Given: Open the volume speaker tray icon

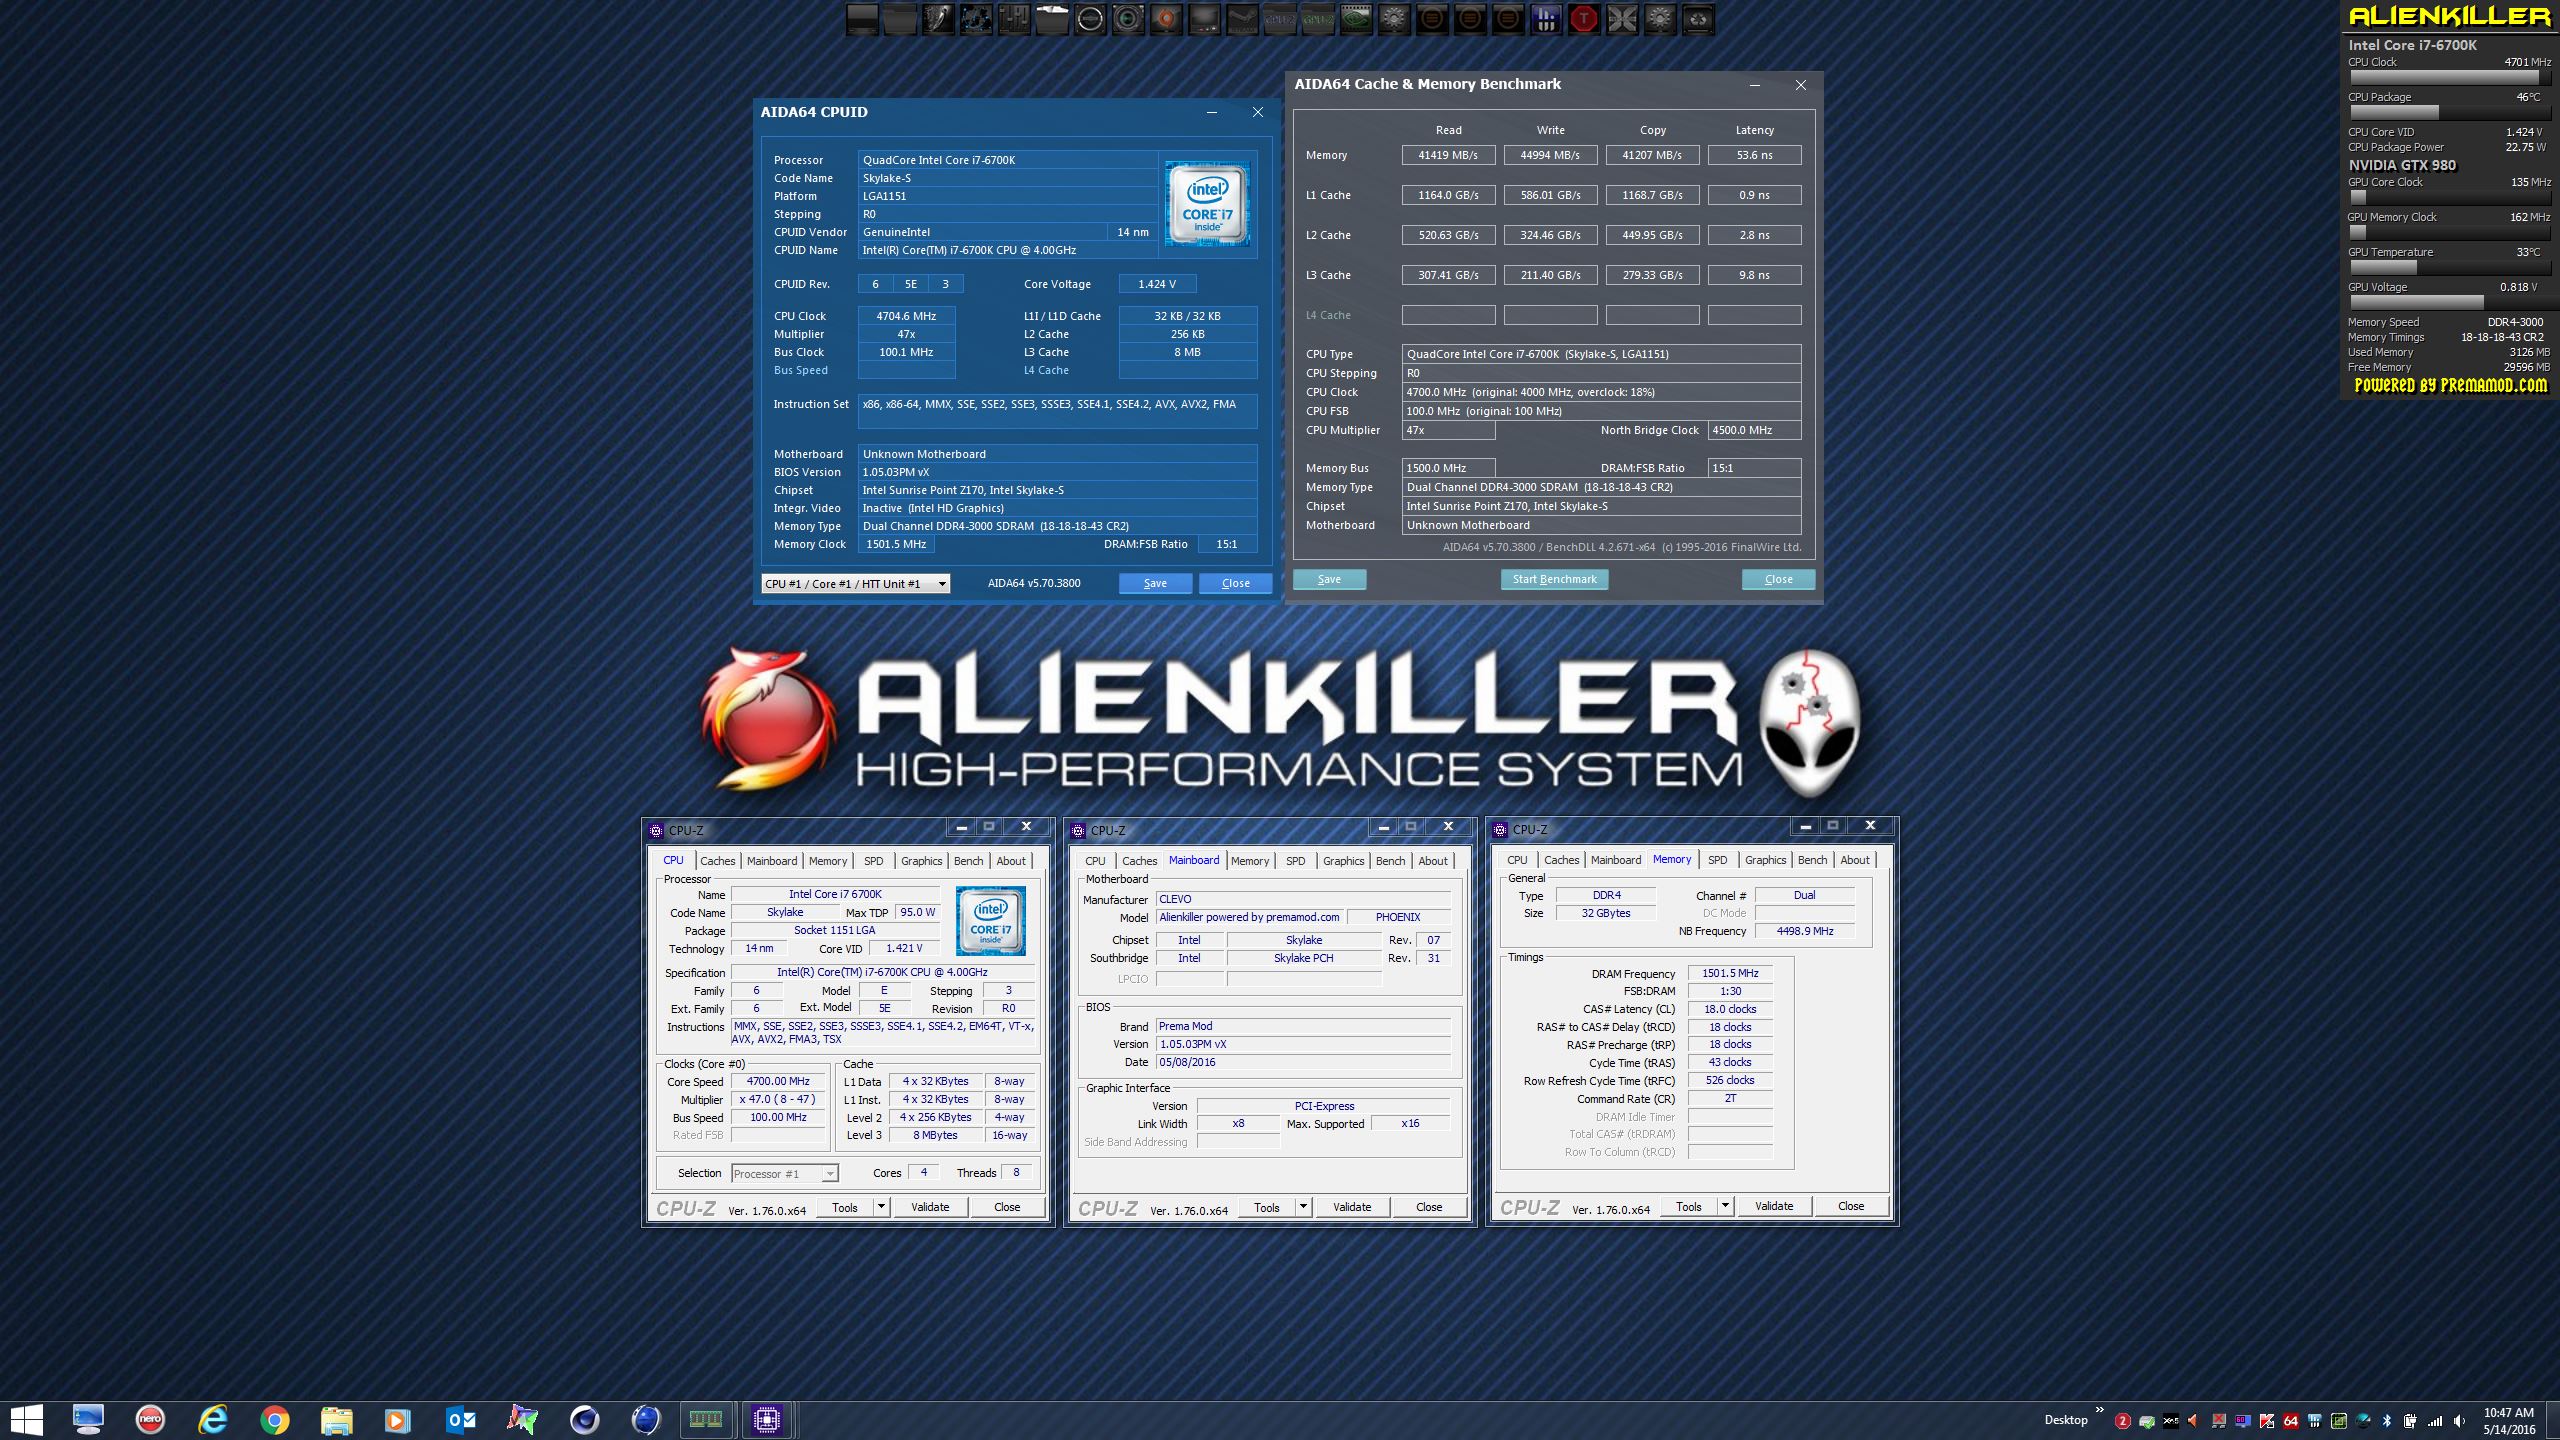Looking at the screenshot, I should click(x=2458, y=1421).
